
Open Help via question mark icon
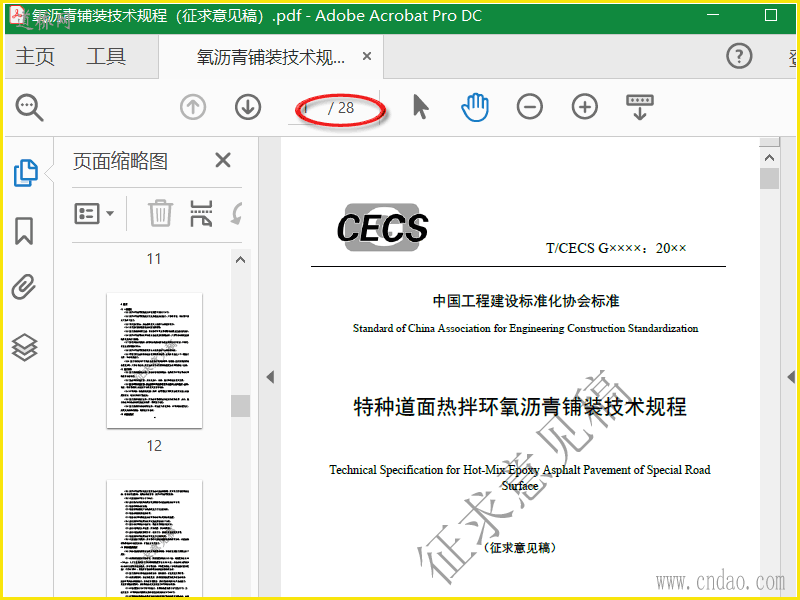[739, 56]
